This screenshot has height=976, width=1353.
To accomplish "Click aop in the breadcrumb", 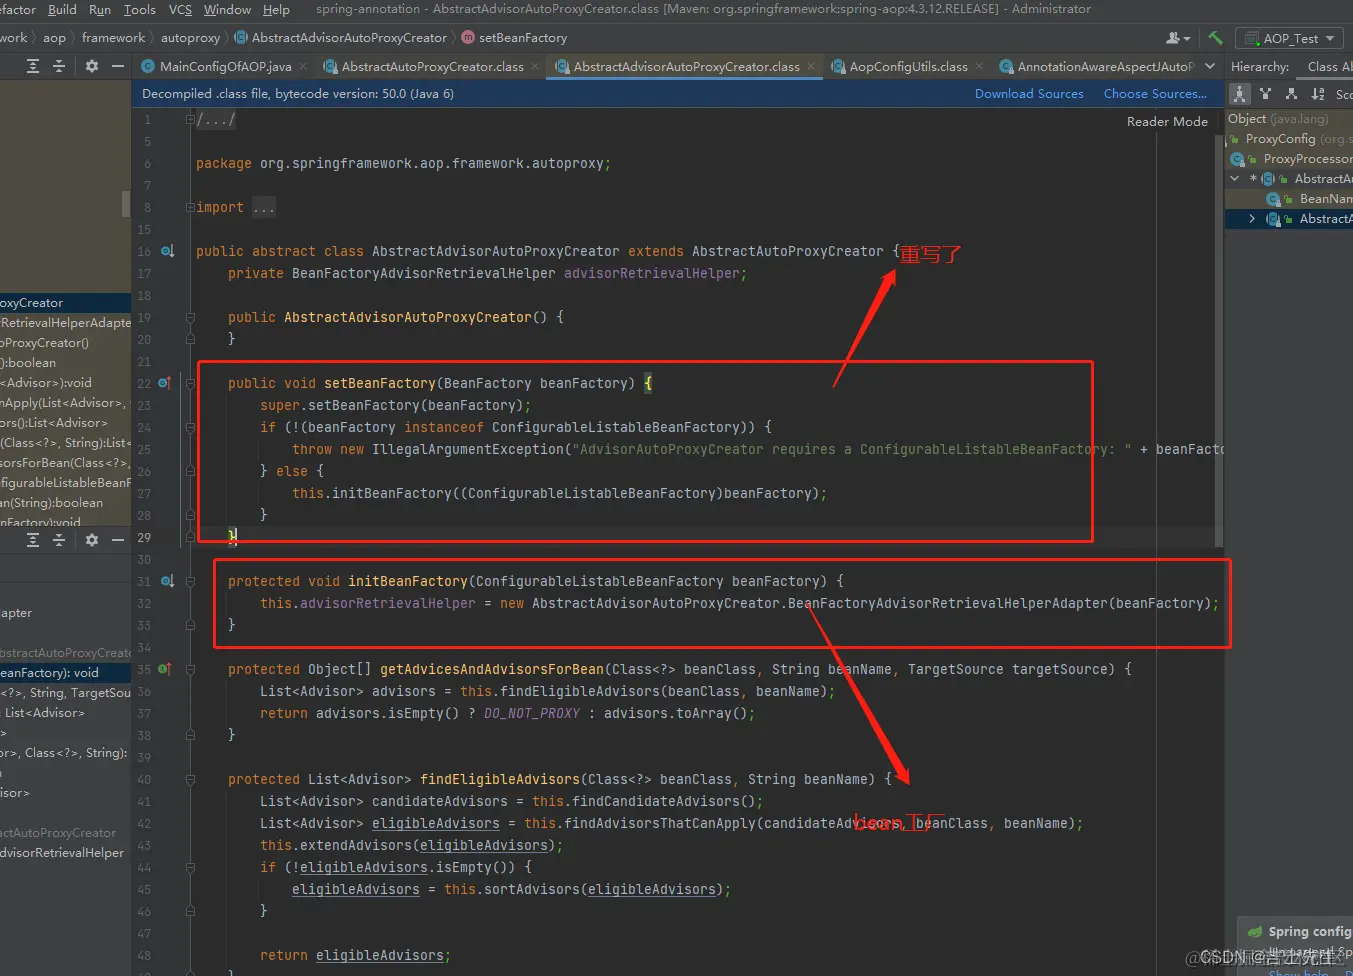I will tap(54, 38).
